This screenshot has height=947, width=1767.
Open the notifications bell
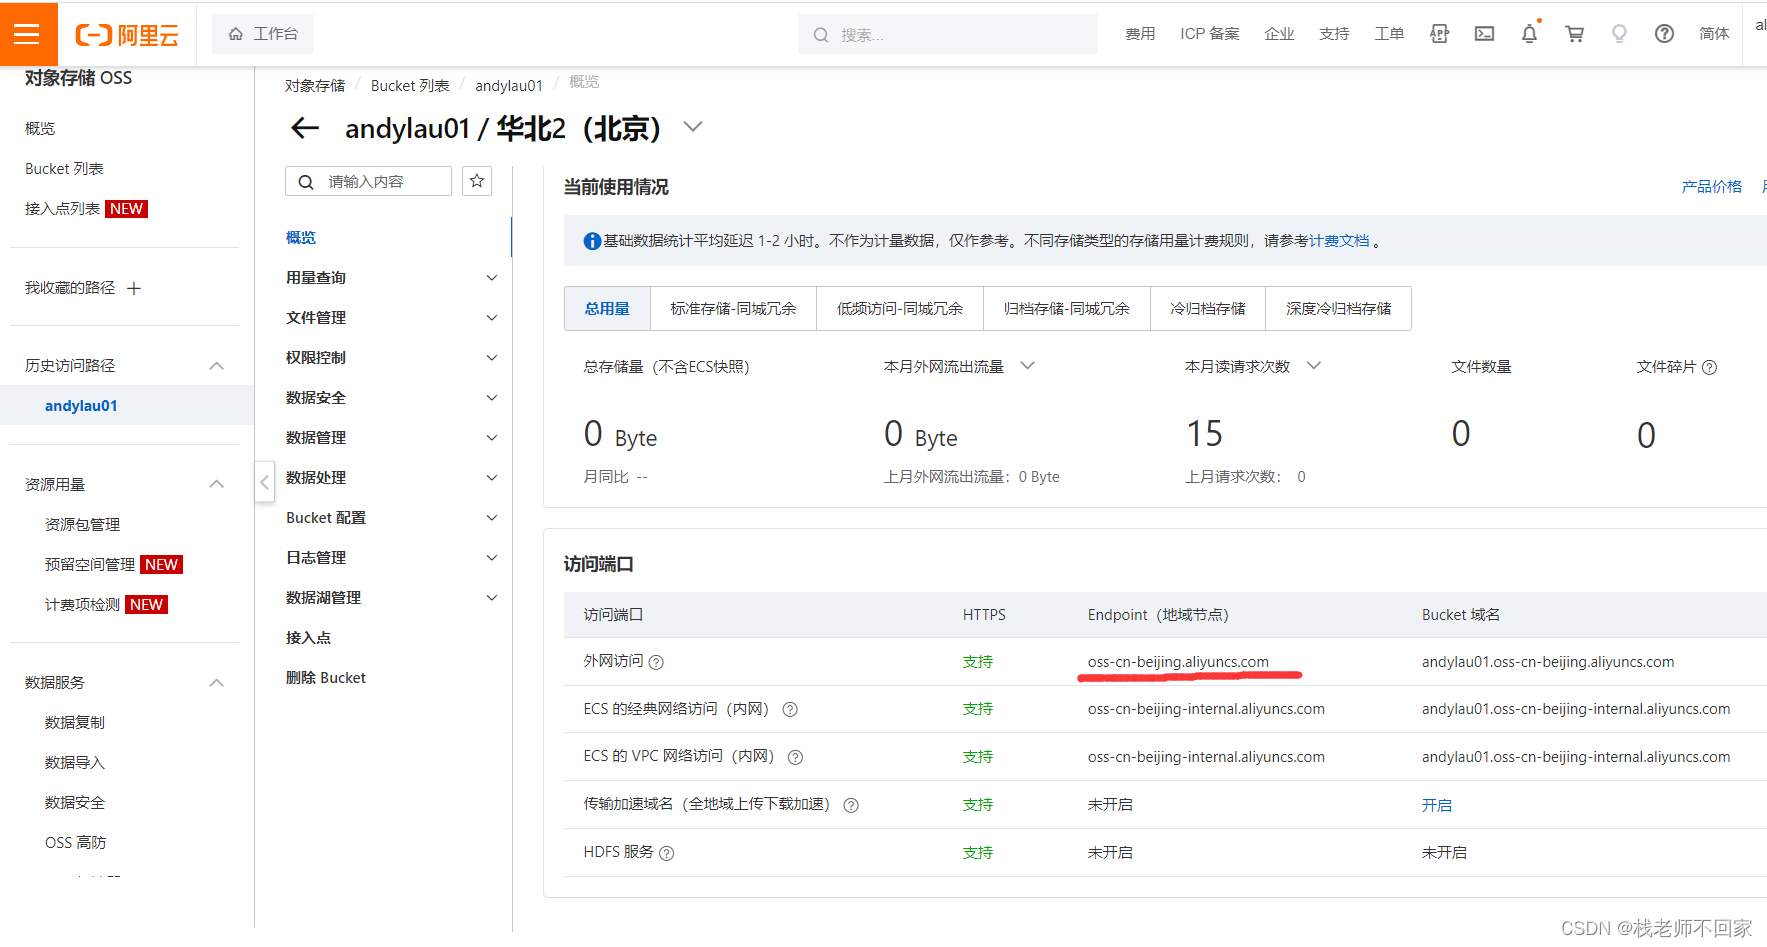pyautogui.click(x=1529, y=34)
